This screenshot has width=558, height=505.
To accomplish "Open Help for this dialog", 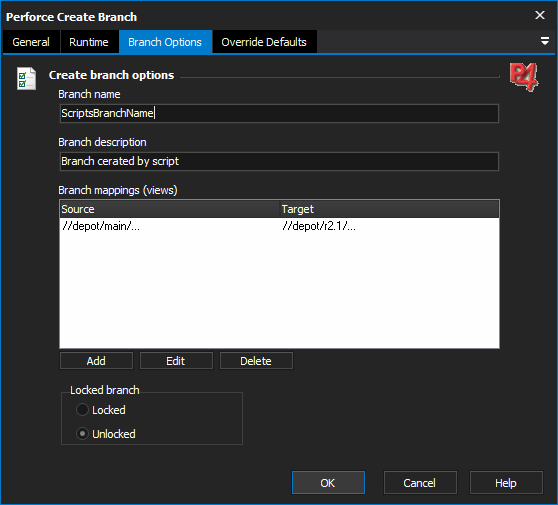I will click(x=506, y=483).
